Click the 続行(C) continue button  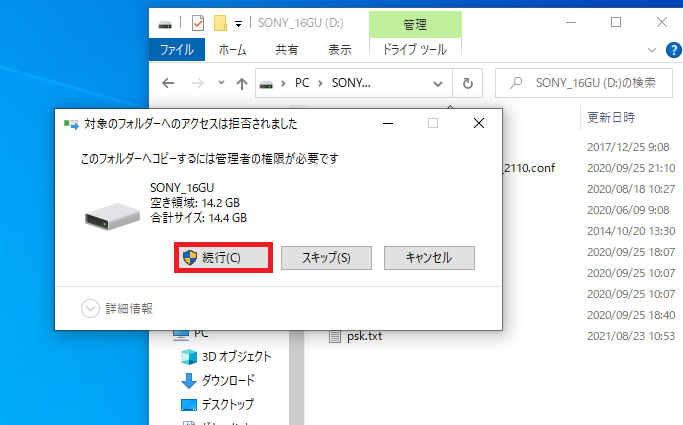pos(223,258)
